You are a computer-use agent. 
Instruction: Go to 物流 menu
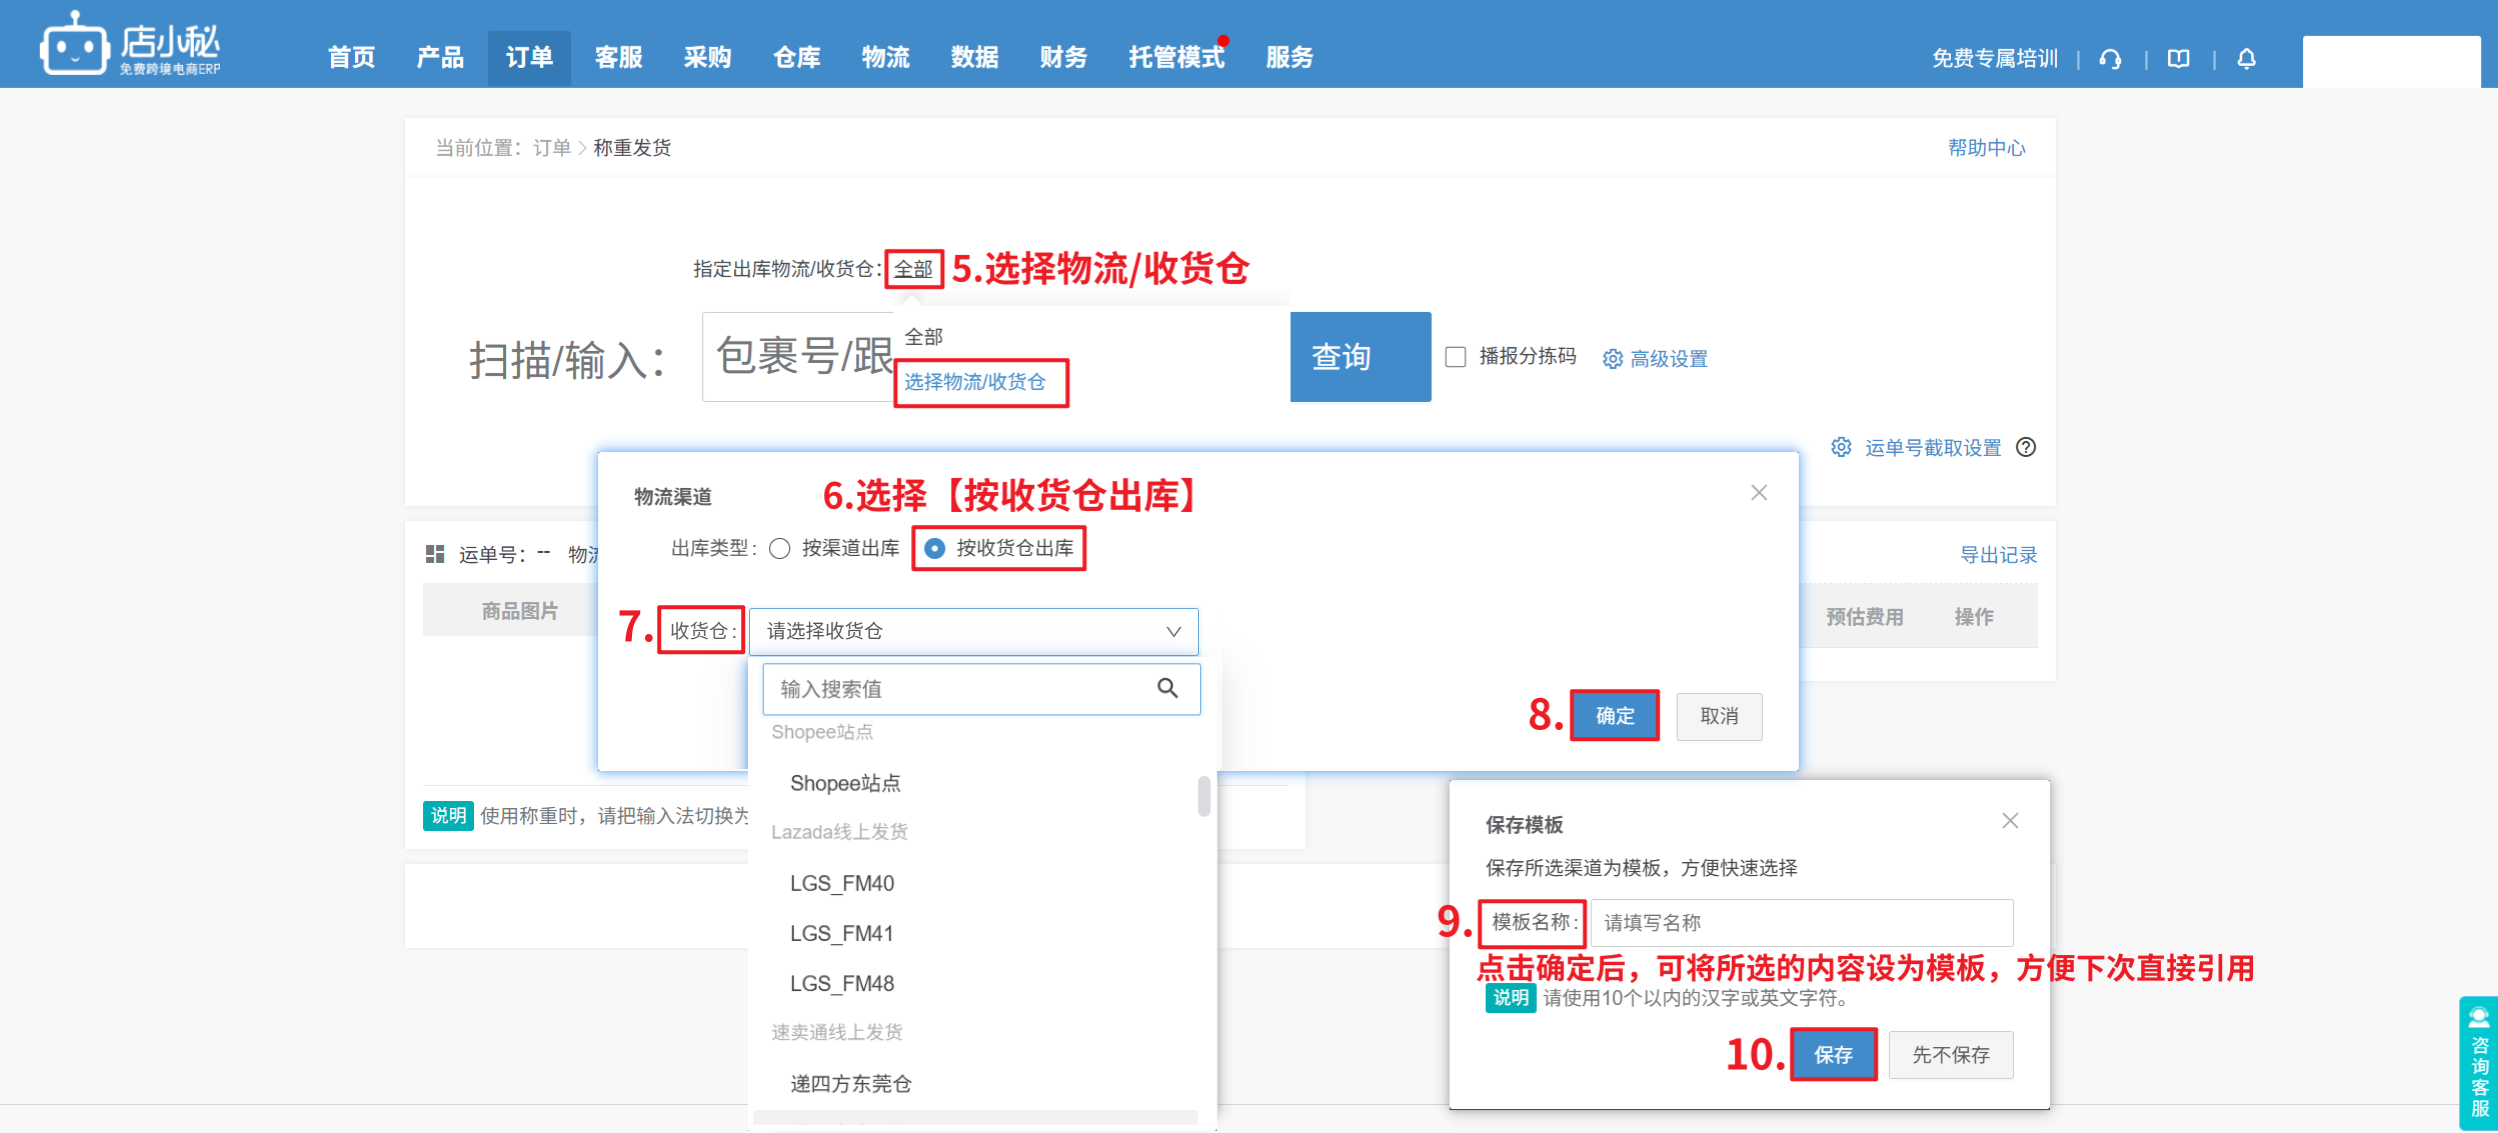tap(885, 58)
